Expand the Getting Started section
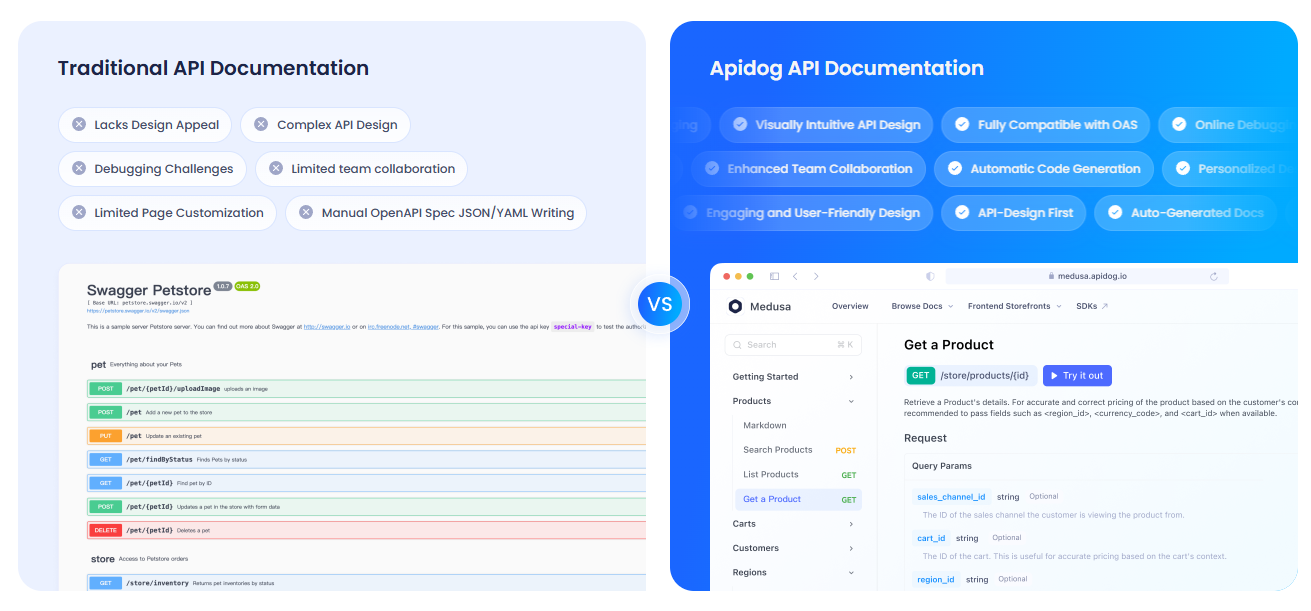Viewport: 1311px width, 611px height. tap(851, 377)
